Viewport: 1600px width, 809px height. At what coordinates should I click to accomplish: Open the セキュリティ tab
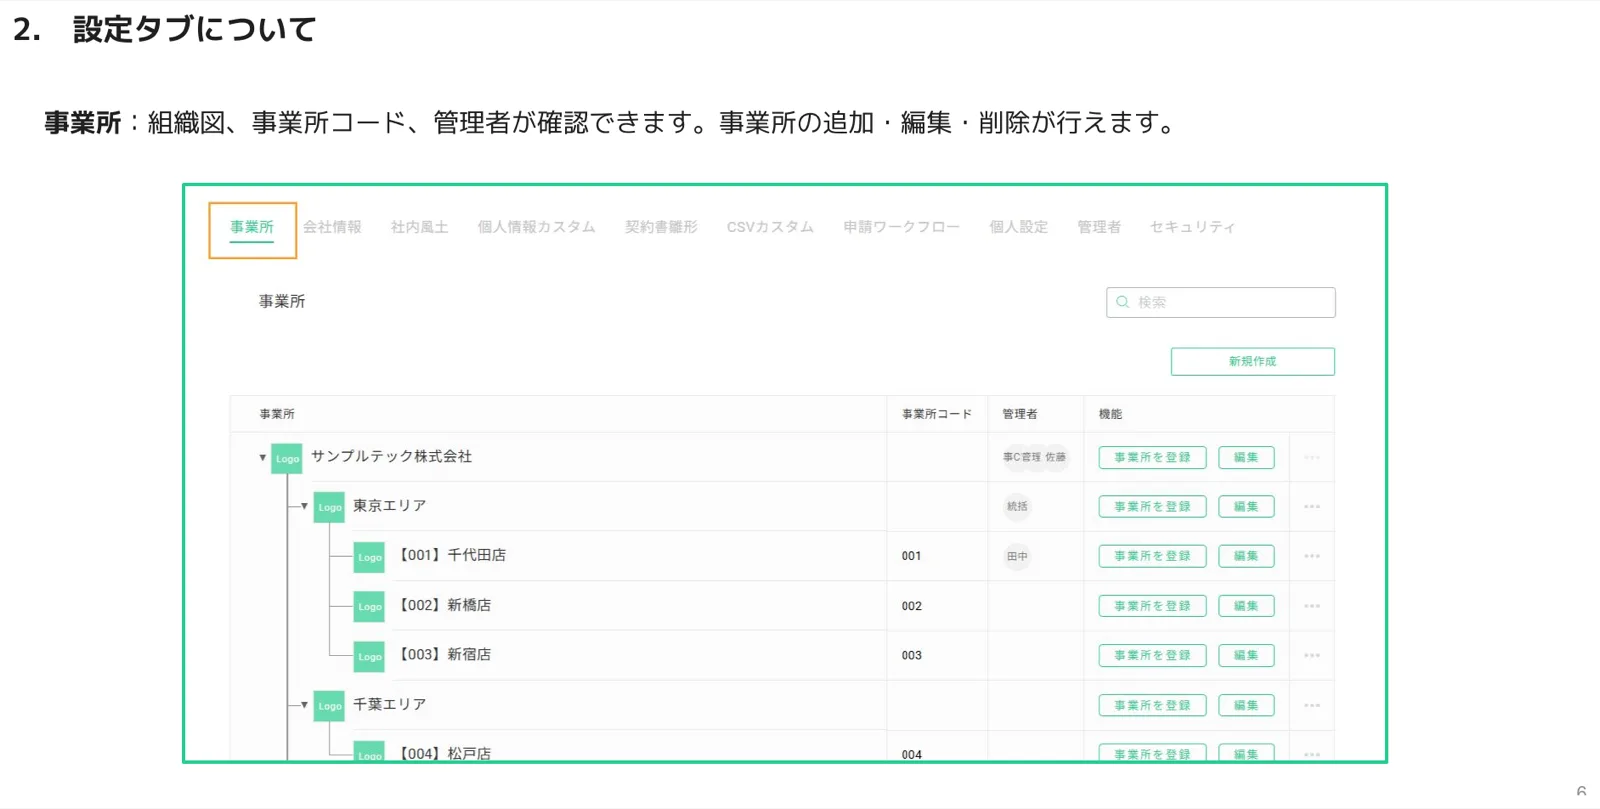1192,227
